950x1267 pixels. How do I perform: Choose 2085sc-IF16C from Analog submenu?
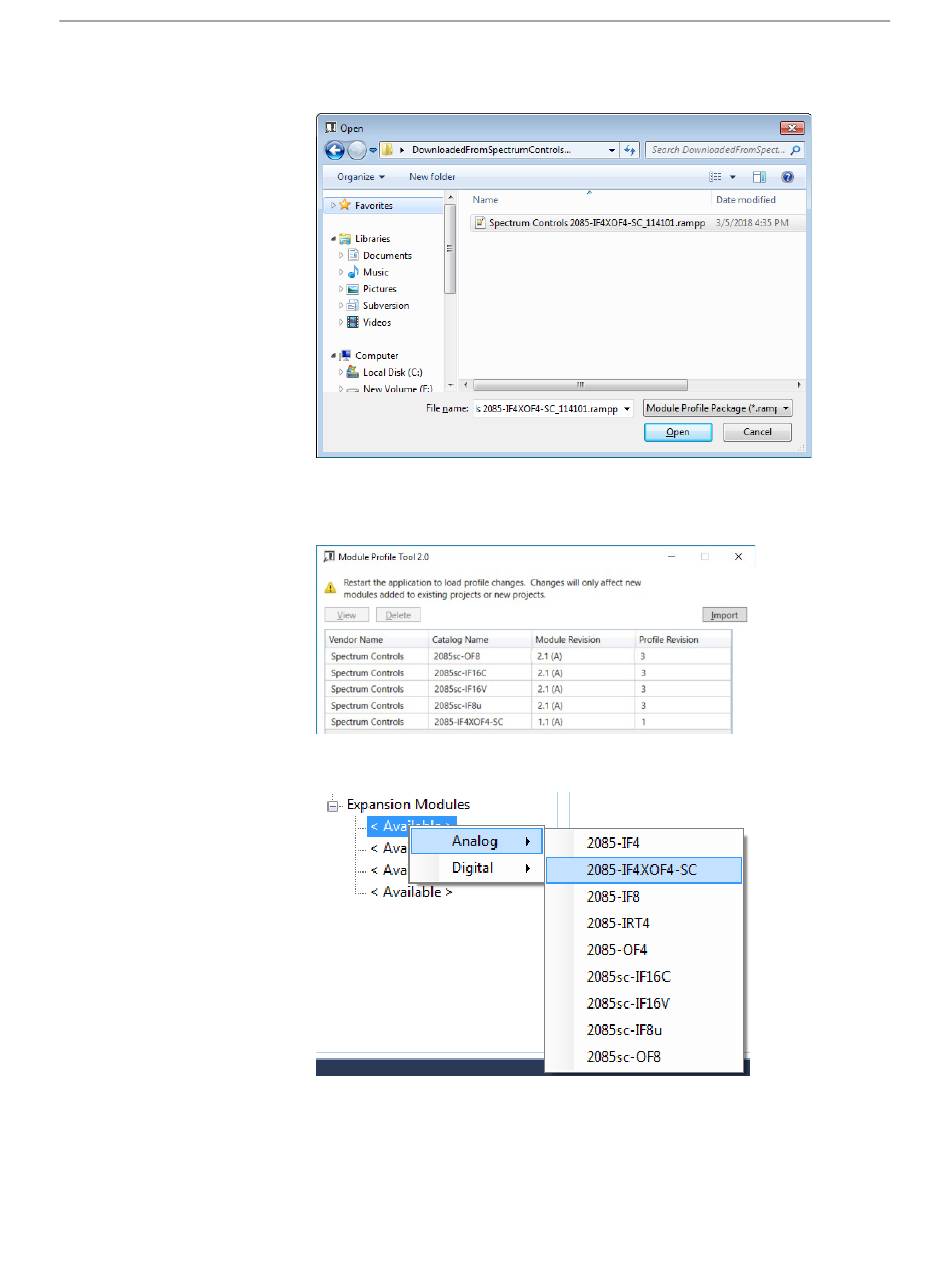pos(644,976)
